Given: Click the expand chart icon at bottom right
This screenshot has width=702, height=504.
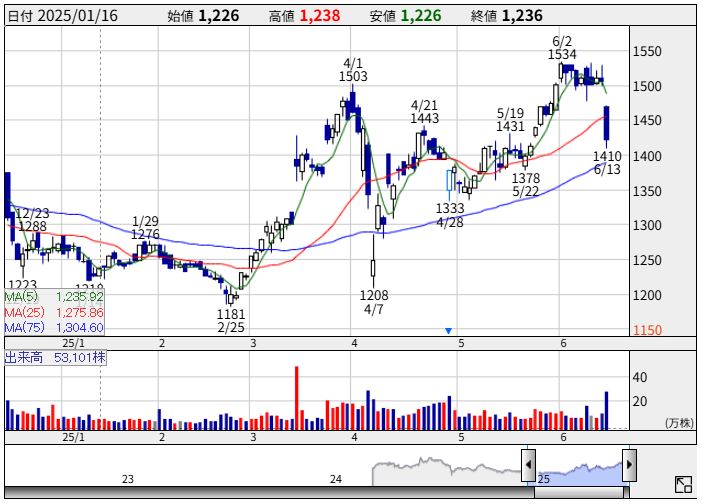Looking at the screenshot, I should (683, 484).
